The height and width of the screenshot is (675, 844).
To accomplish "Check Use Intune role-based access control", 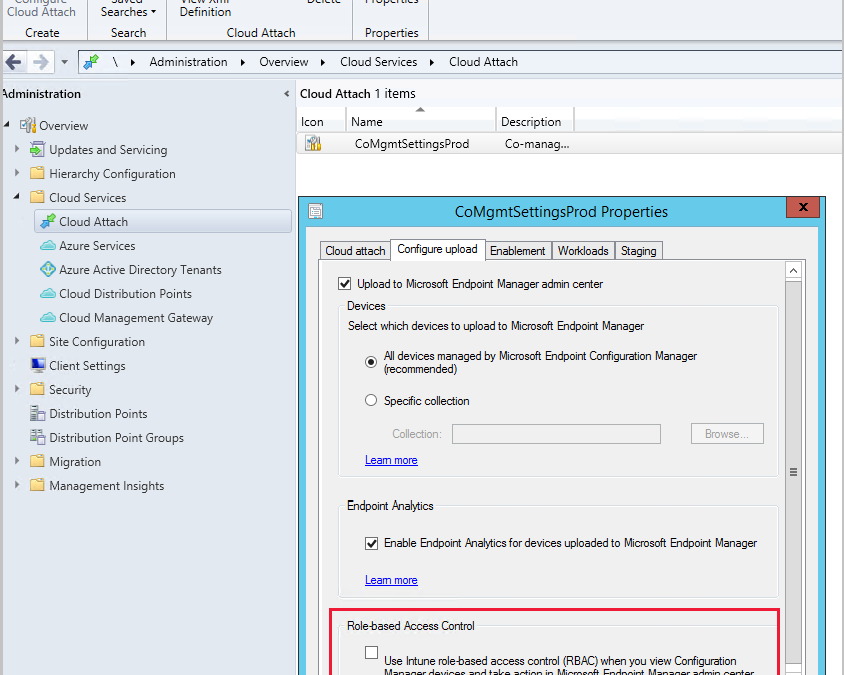I will point(371,652).
